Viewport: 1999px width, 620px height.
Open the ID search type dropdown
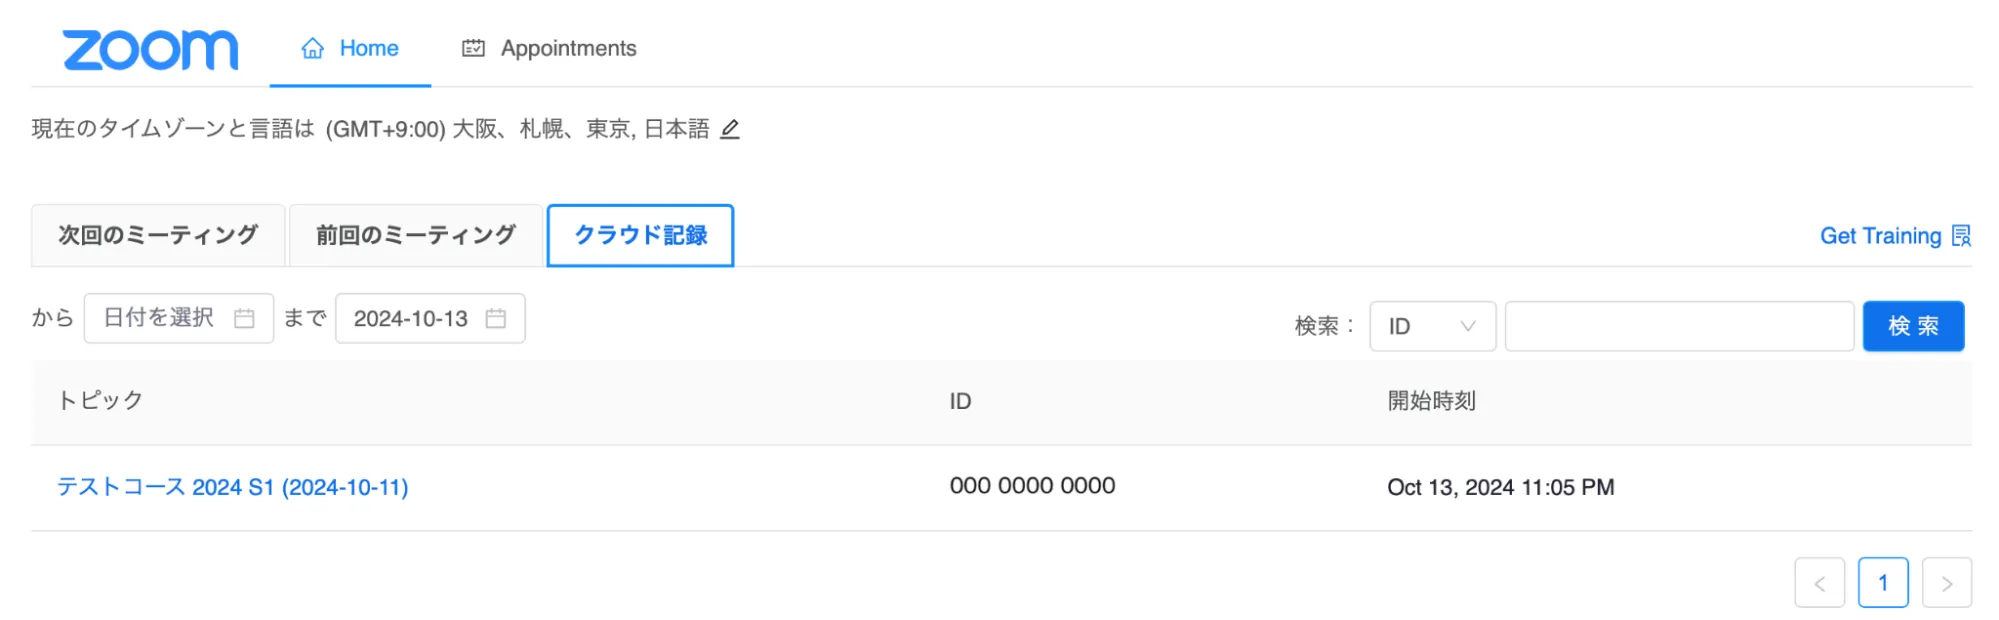(1431, 326)
